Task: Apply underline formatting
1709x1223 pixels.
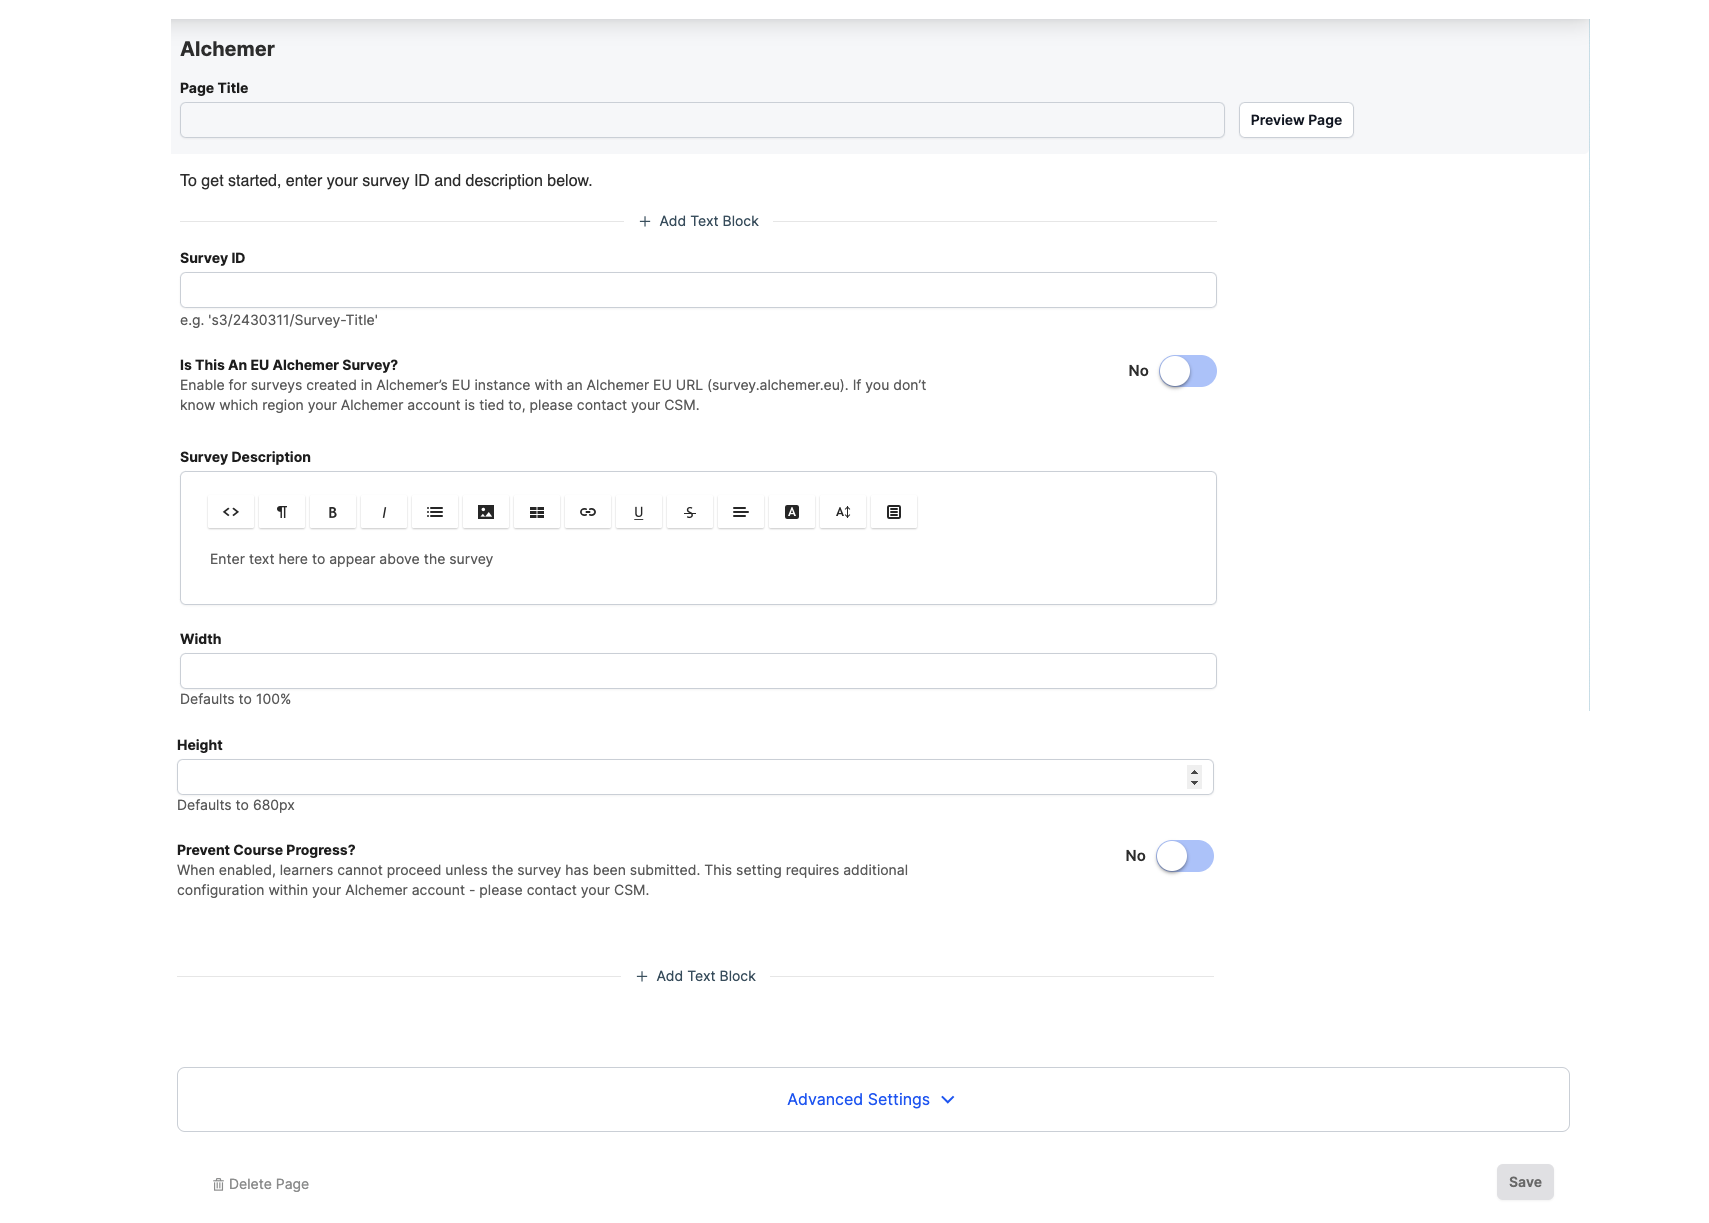Action: coord(638,511)
